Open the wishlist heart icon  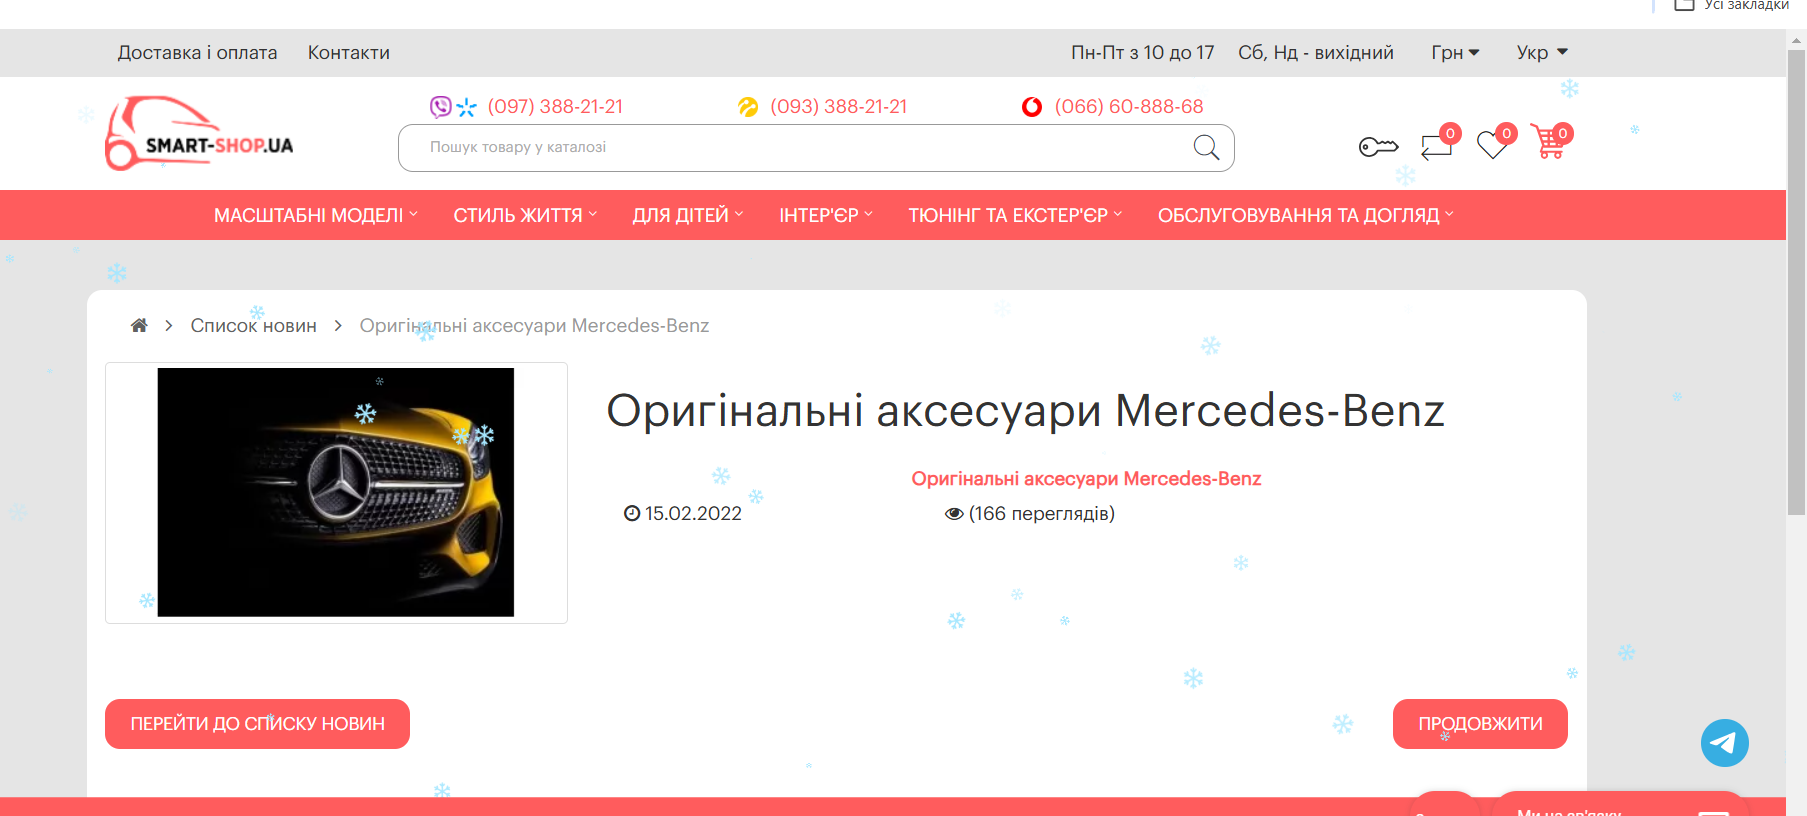[1493, 146]
